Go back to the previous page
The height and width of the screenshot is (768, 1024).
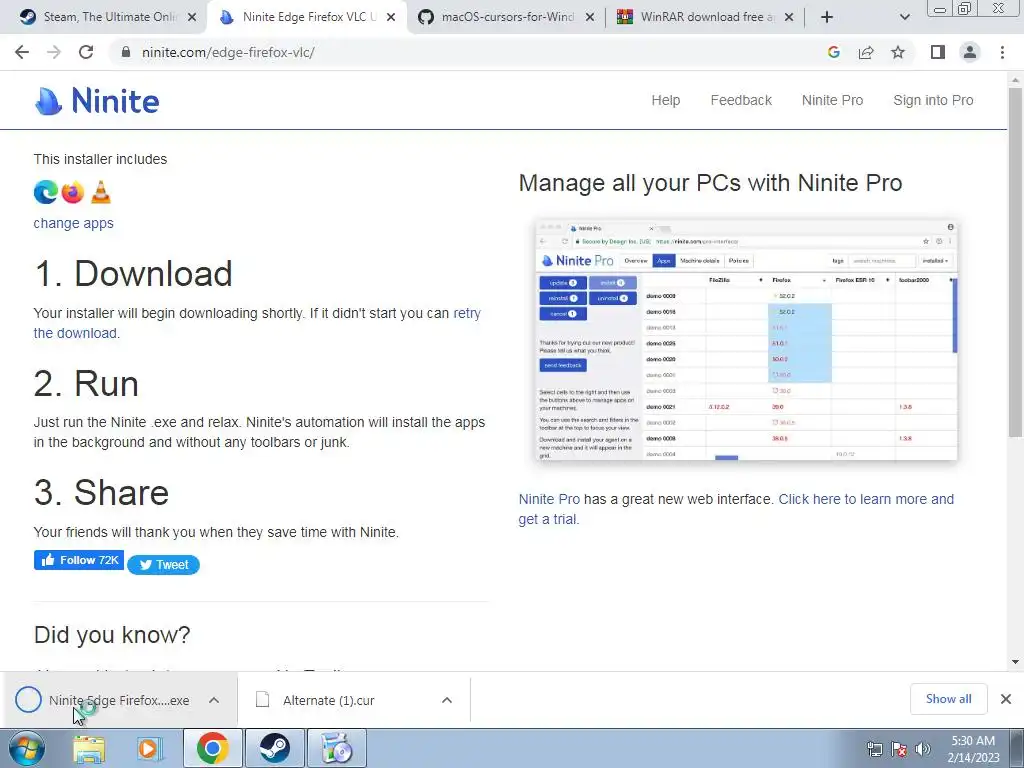click(x=22, y=52)
